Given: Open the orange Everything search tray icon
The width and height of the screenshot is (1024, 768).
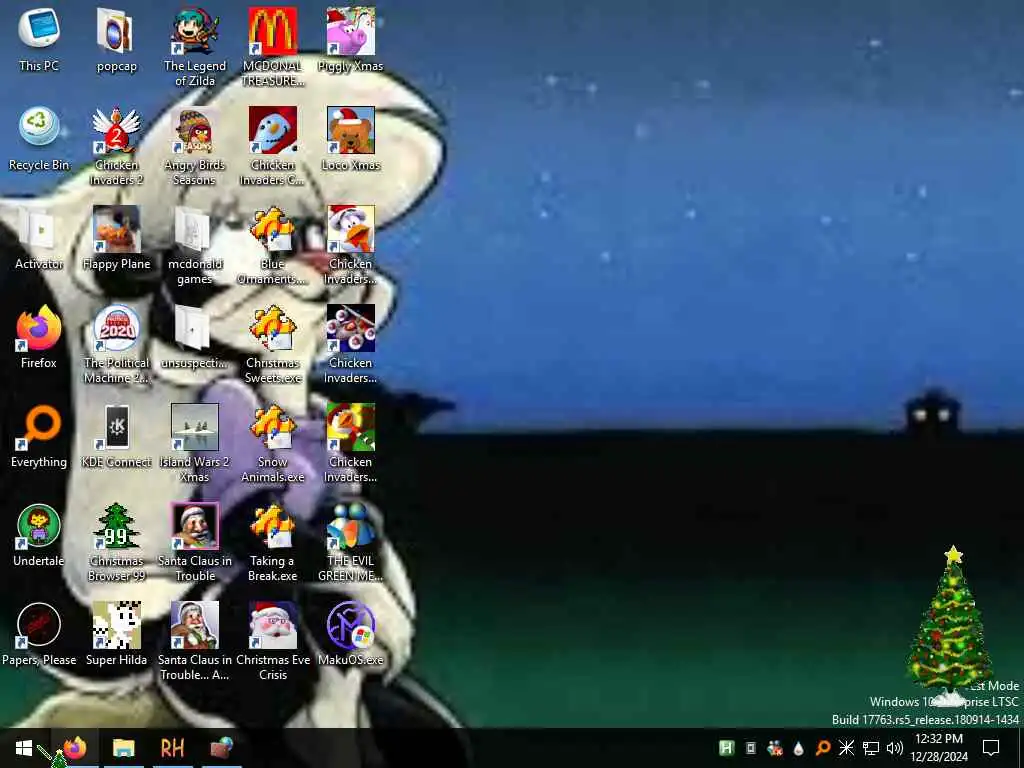Looking at the screenshot, I should [x=823, y=748].
